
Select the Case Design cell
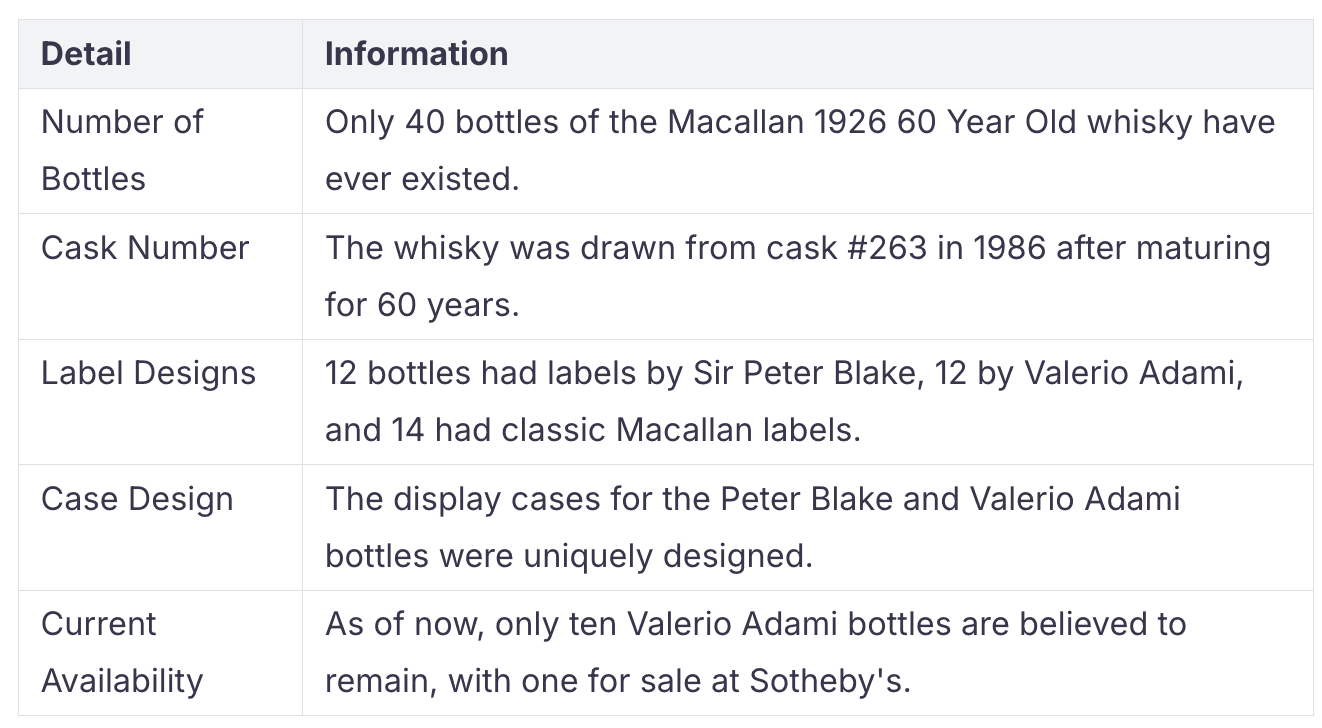click(160, 527)
